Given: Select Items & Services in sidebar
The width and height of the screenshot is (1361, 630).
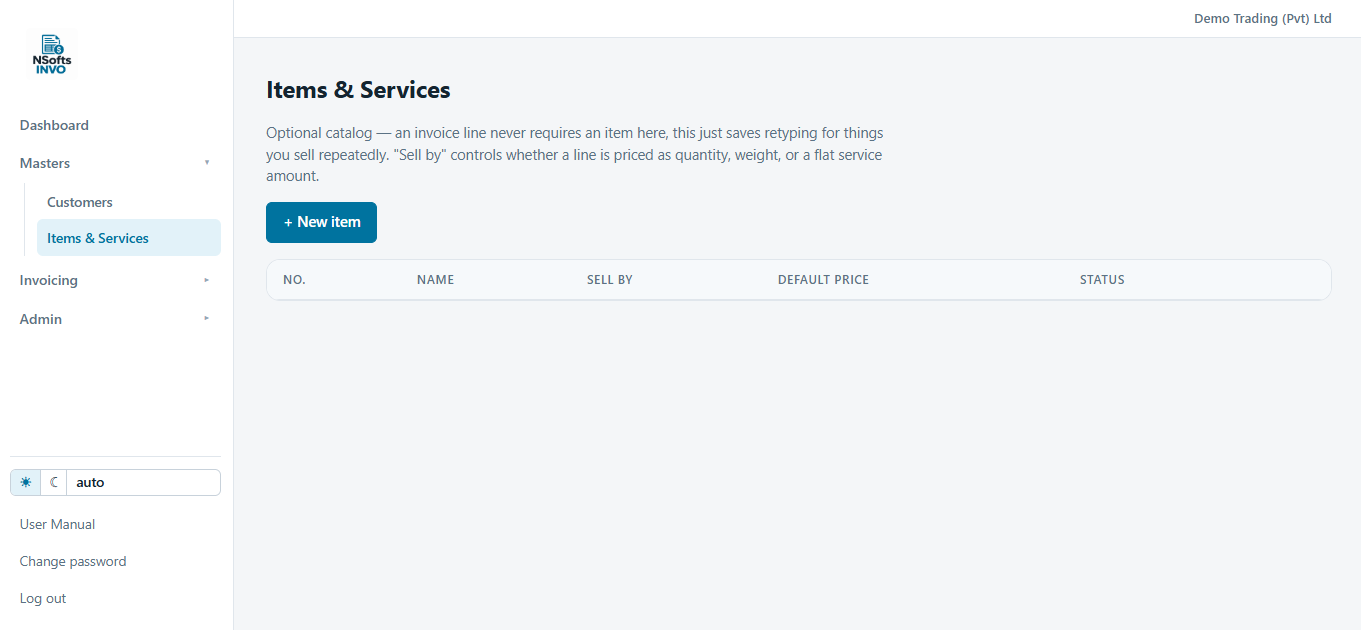Looking at the screenshot, I should tap(128, 238).
